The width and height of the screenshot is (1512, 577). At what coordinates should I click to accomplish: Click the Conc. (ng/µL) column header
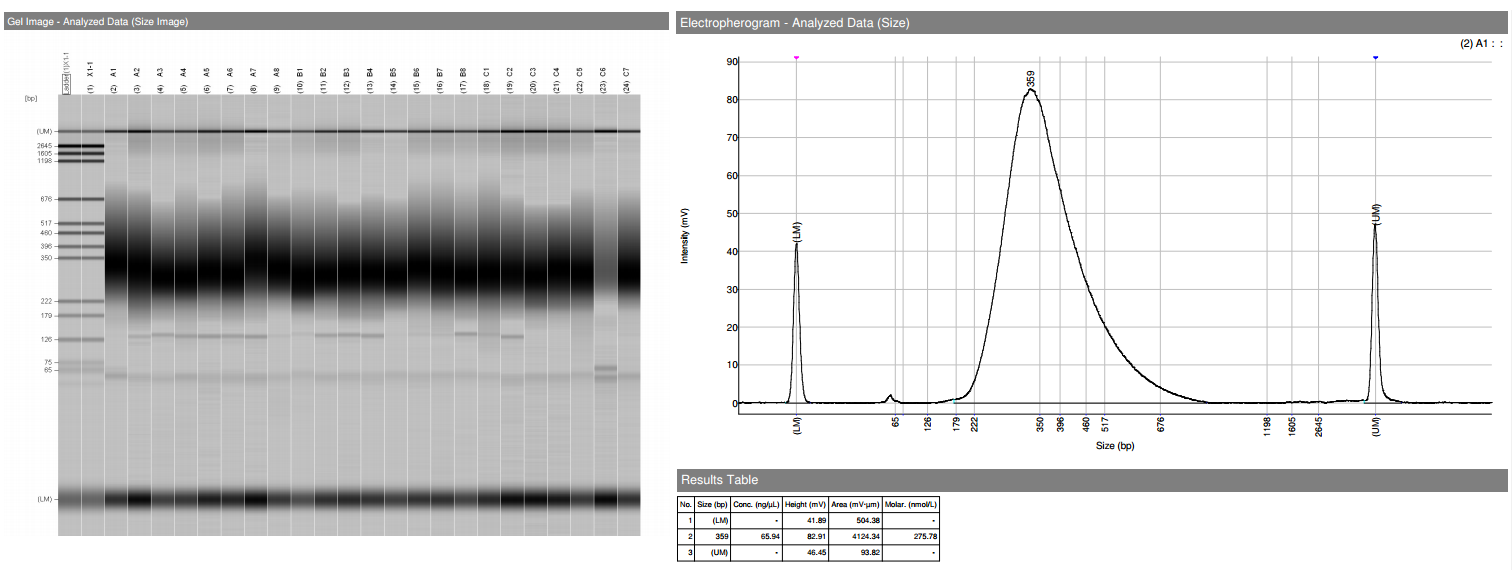pos(757,506)
